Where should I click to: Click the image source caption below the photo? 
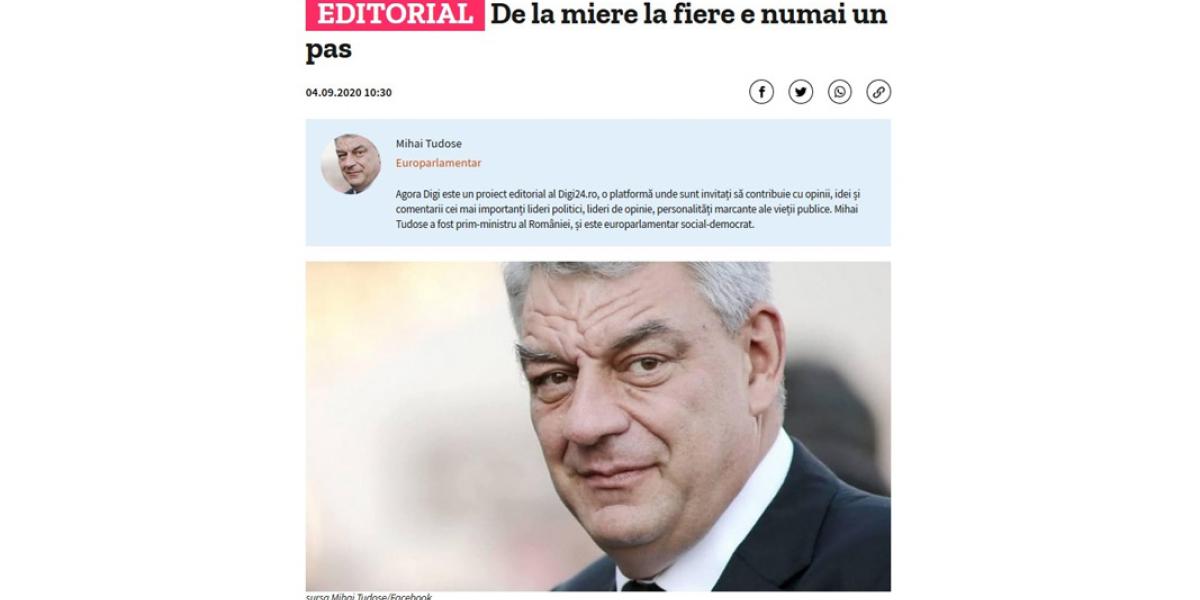(369, 596)
